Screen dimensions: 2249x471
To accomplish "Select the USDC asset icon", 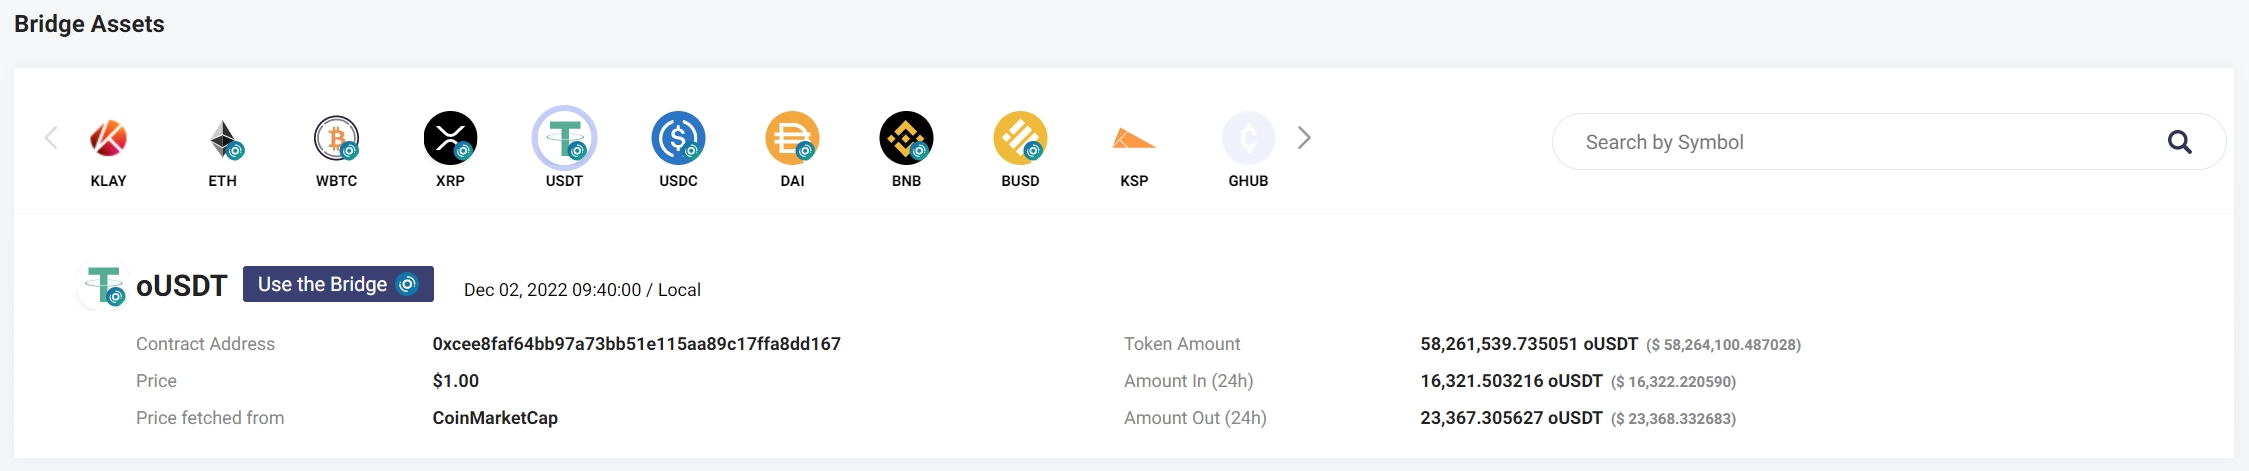I will [x=679, y=139].
